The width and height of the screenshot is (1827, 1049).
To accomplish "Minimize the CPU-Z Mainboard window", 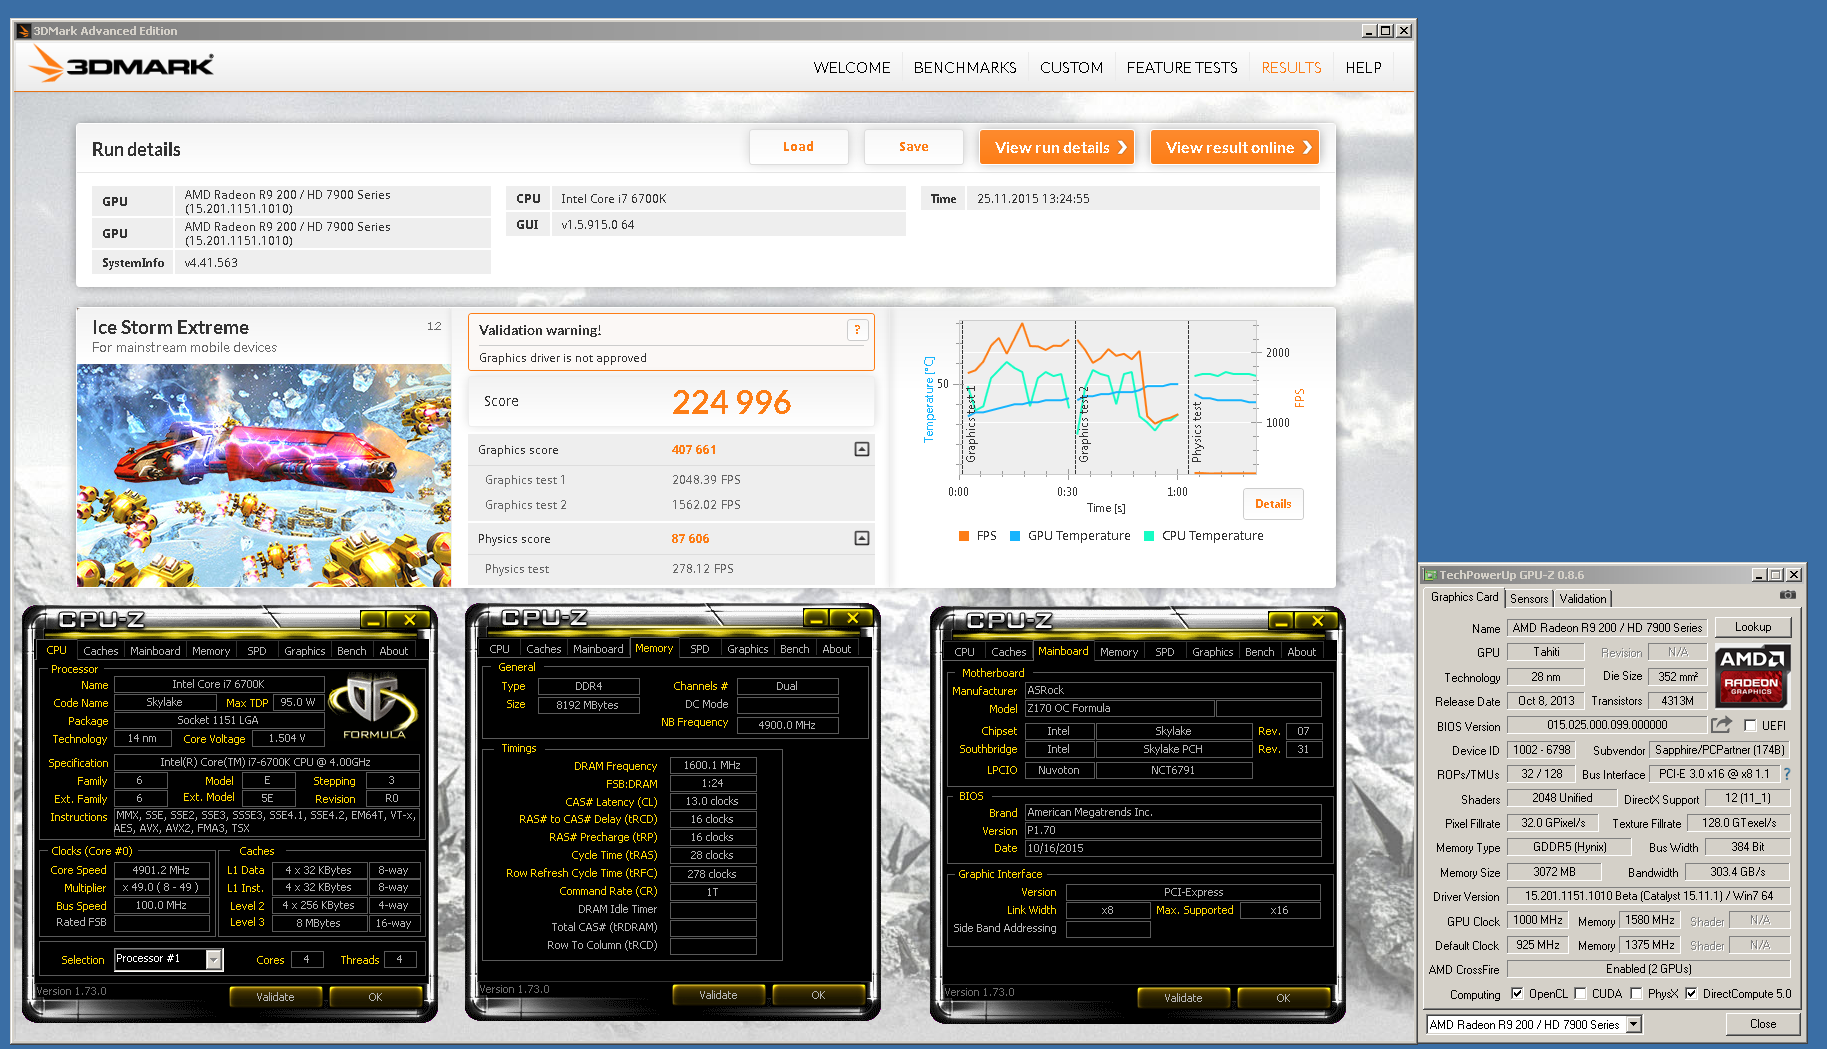I will [x=1280, y=622].
